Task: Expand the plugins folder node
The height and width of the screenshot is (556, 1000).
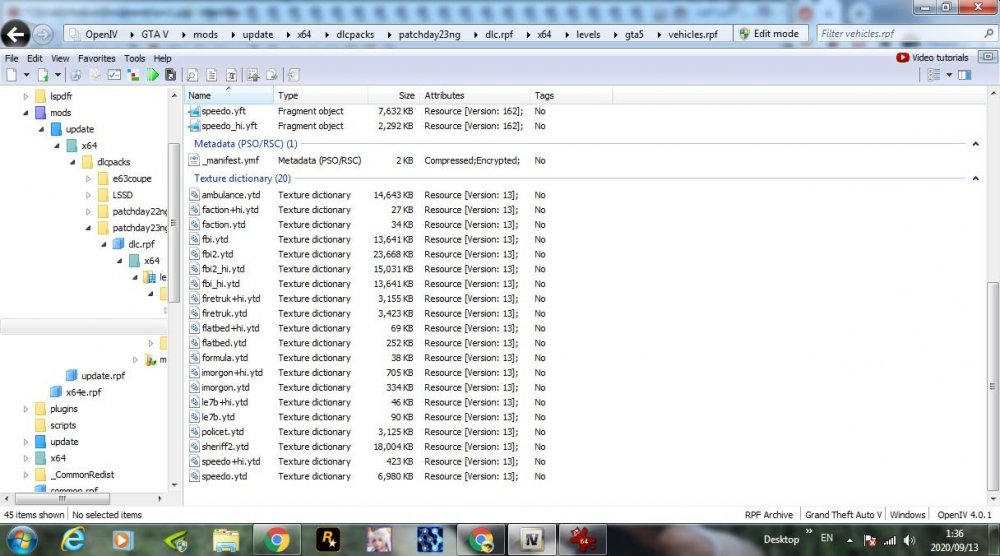Action: [26, 409]
